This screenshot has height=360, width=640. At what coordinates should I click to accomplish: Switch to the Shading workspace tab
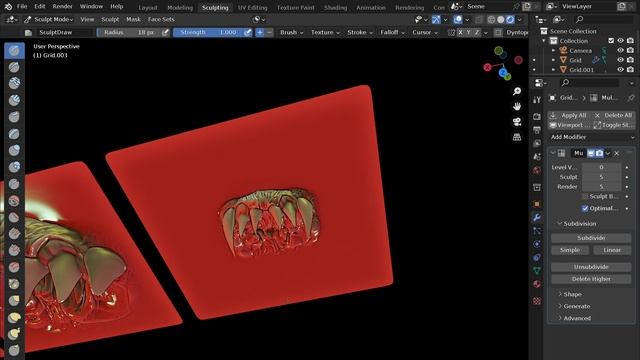pos(336,7)
